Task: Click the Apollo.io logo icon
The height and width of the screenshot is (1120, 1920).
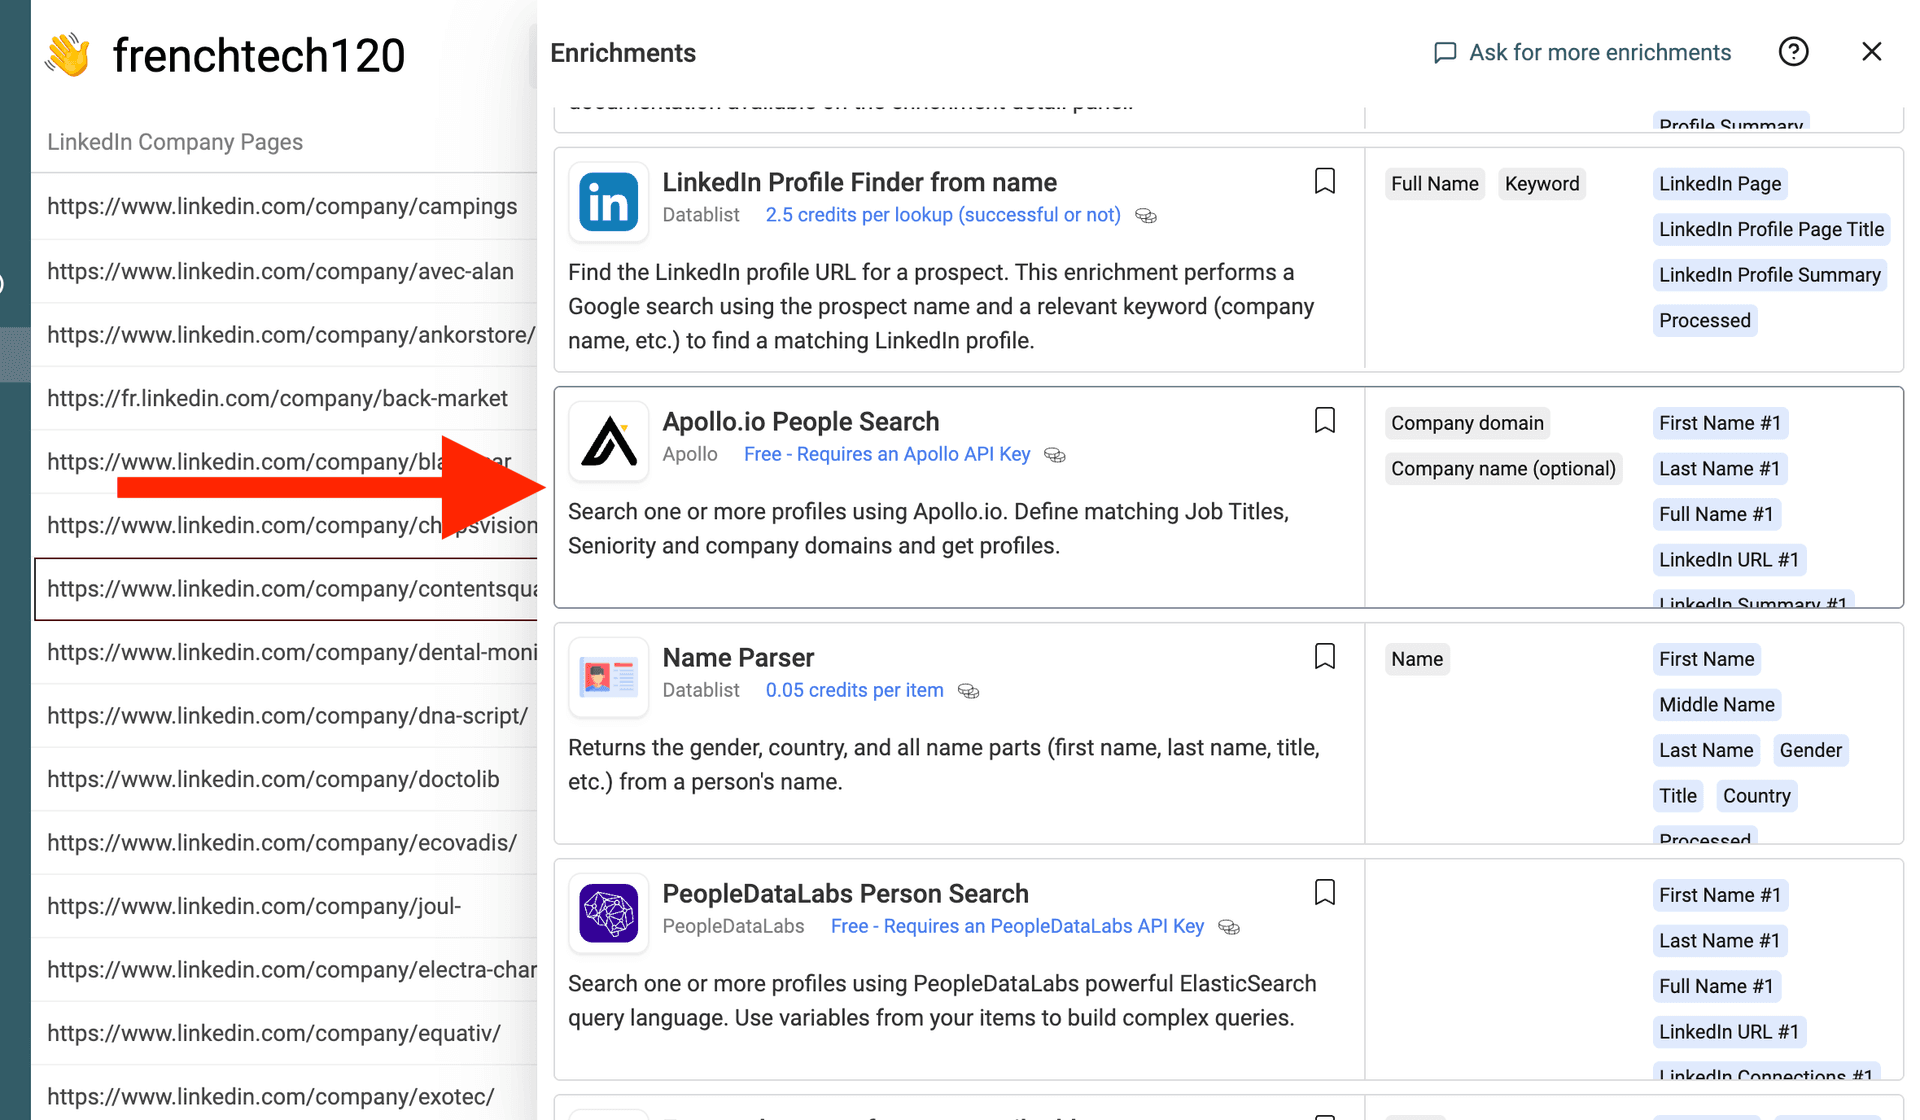Action: (x=608, y=442)
